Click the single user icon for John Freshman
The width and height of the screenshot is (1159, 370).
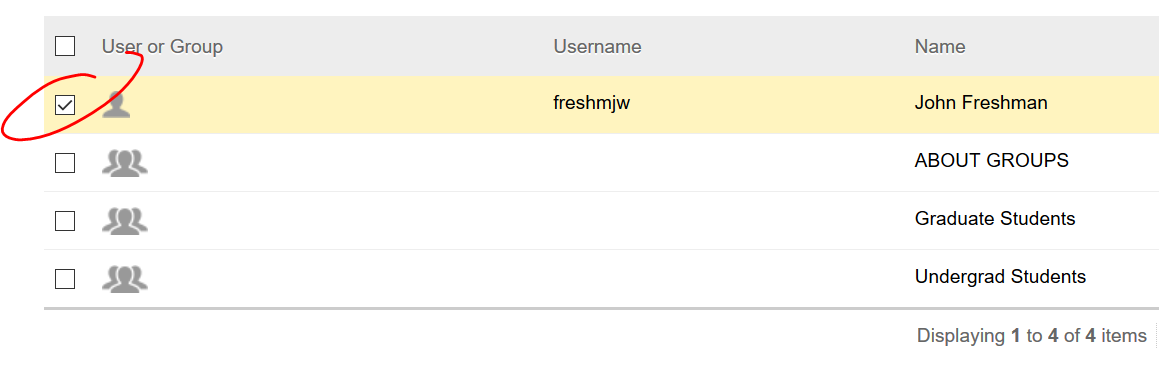[116, 104]
